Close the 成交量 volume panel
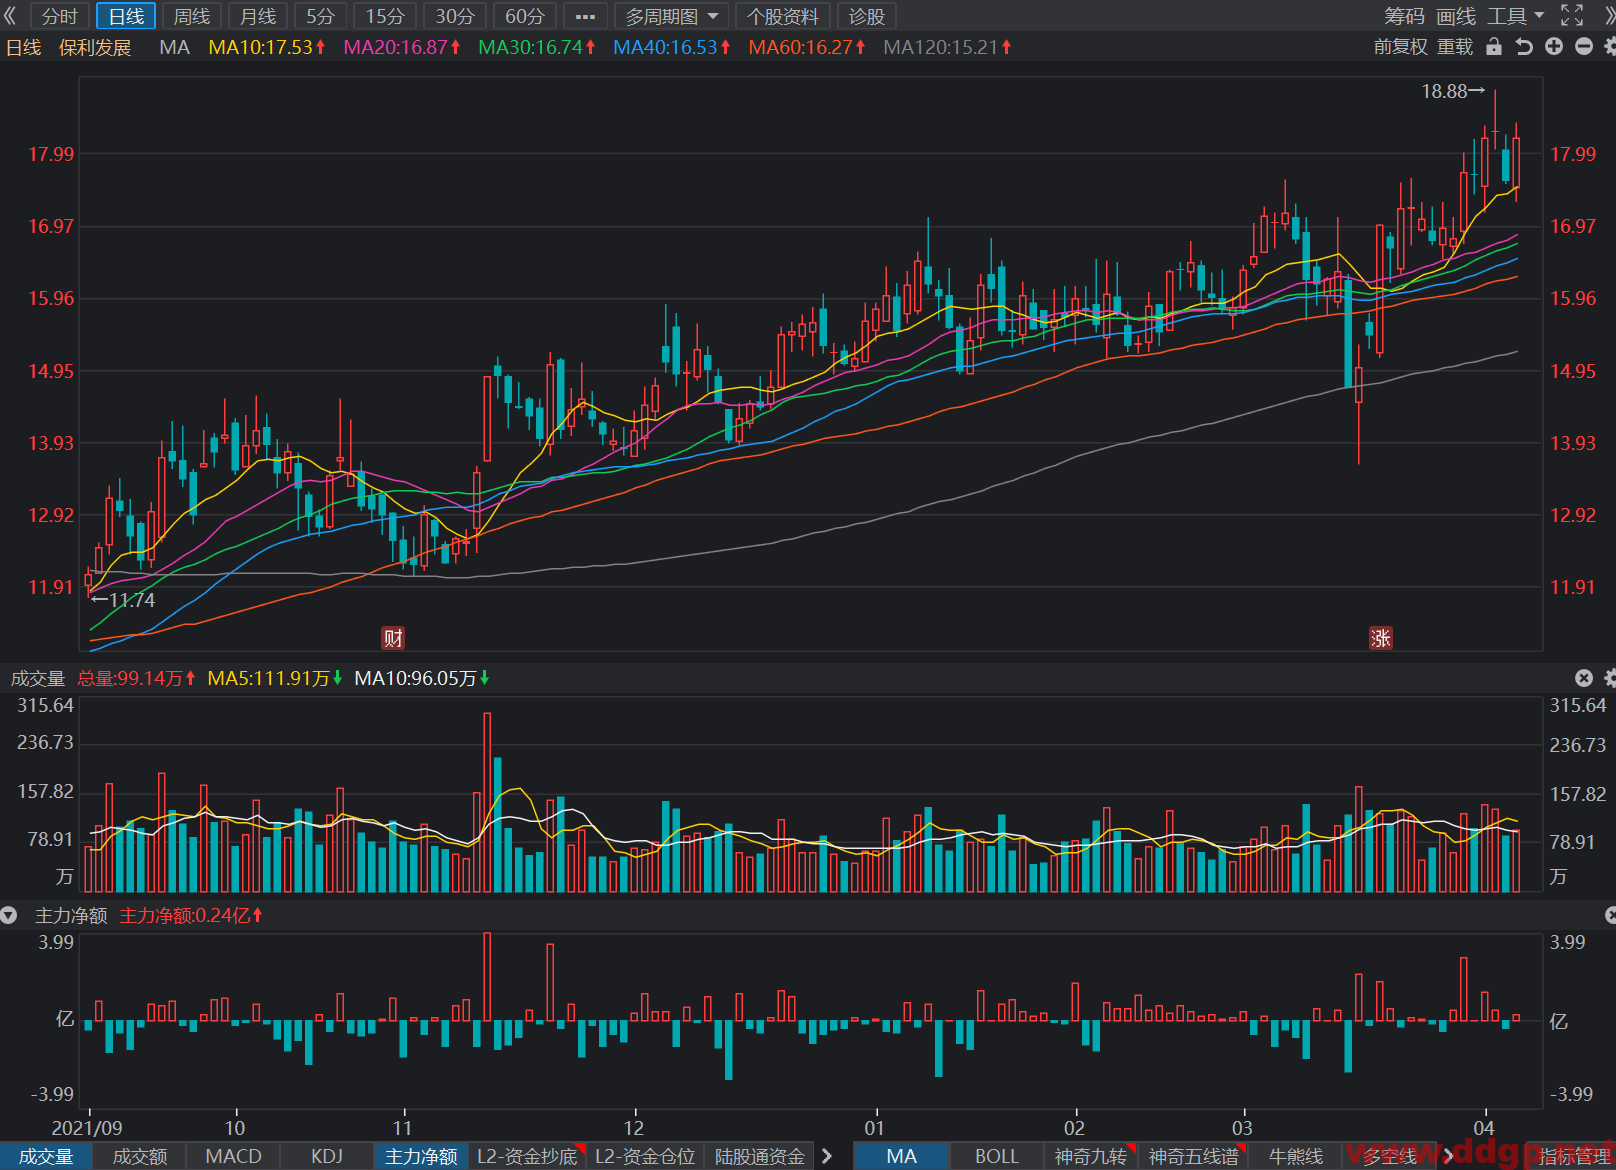This screenshot has height=1170, width=1616. [x=1584, y=678]
